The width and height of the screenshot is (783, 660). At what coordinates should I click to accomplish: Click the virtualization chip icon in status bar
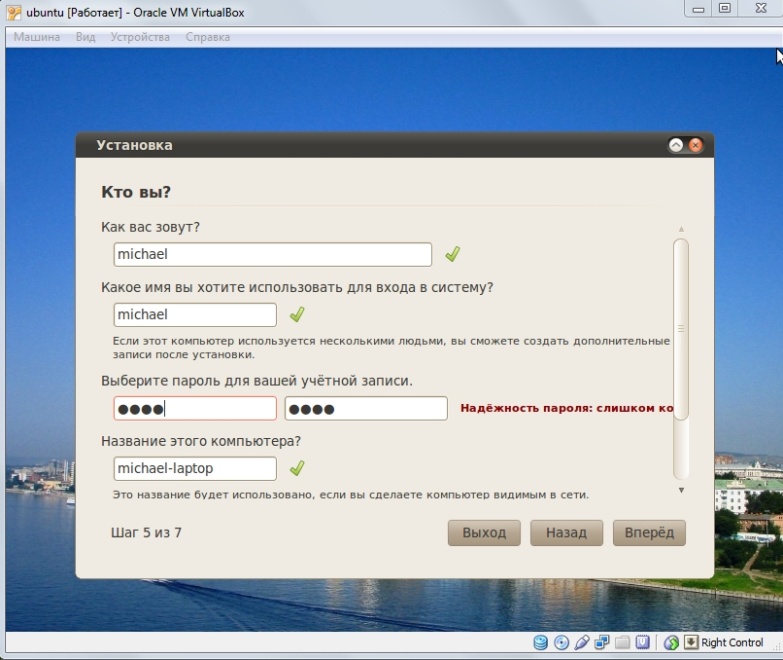point(643,642)
